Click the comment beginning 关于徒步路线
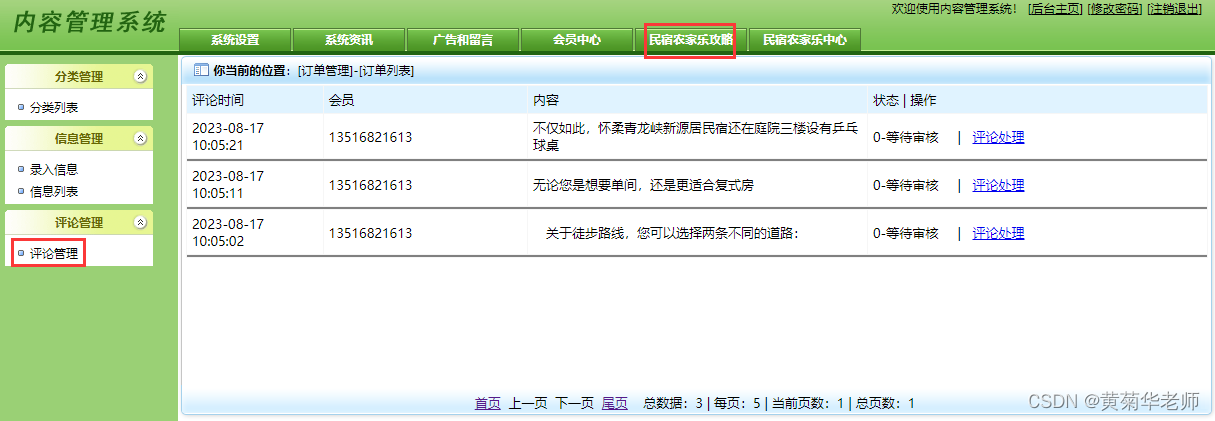1215x421 pixels. click(673, 233)
